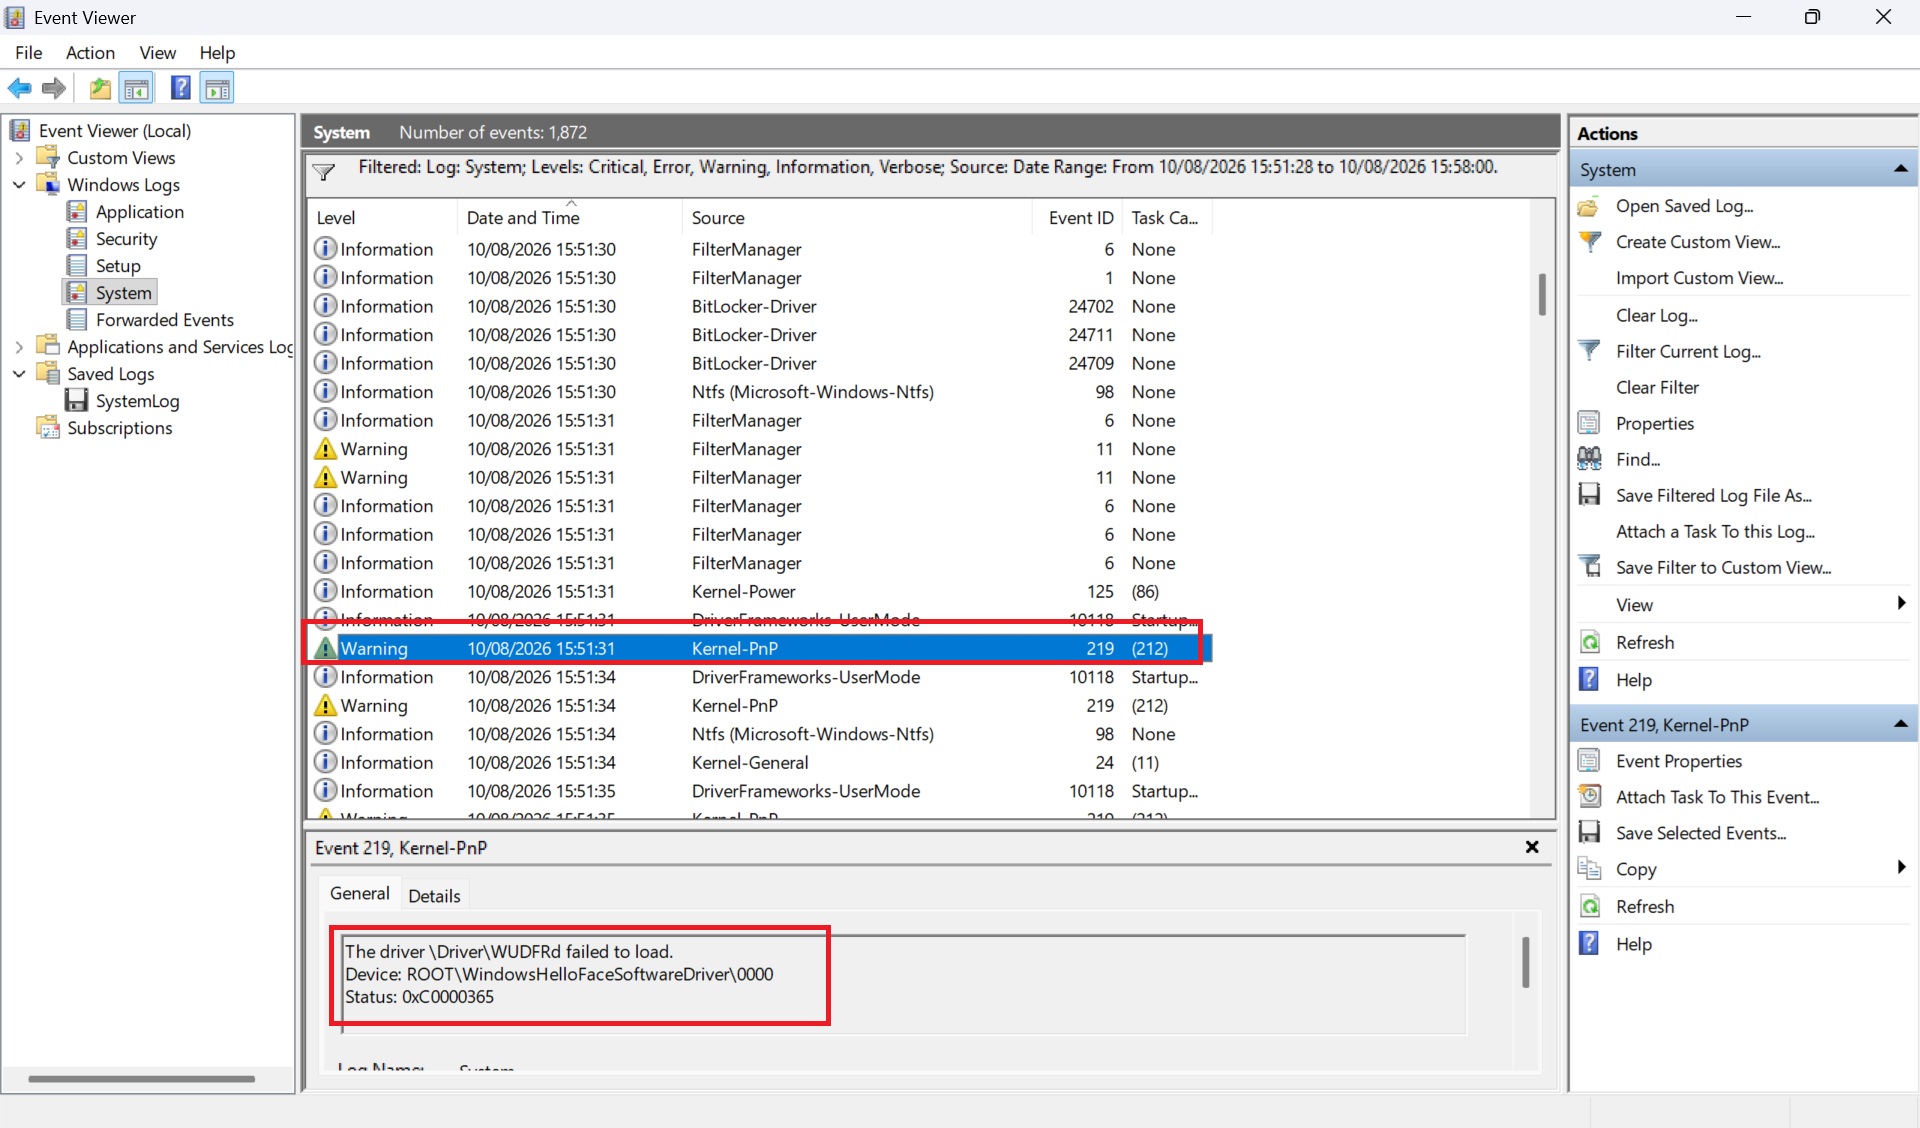
Task: Collapse the System actions section
Action: [1900, 169]
